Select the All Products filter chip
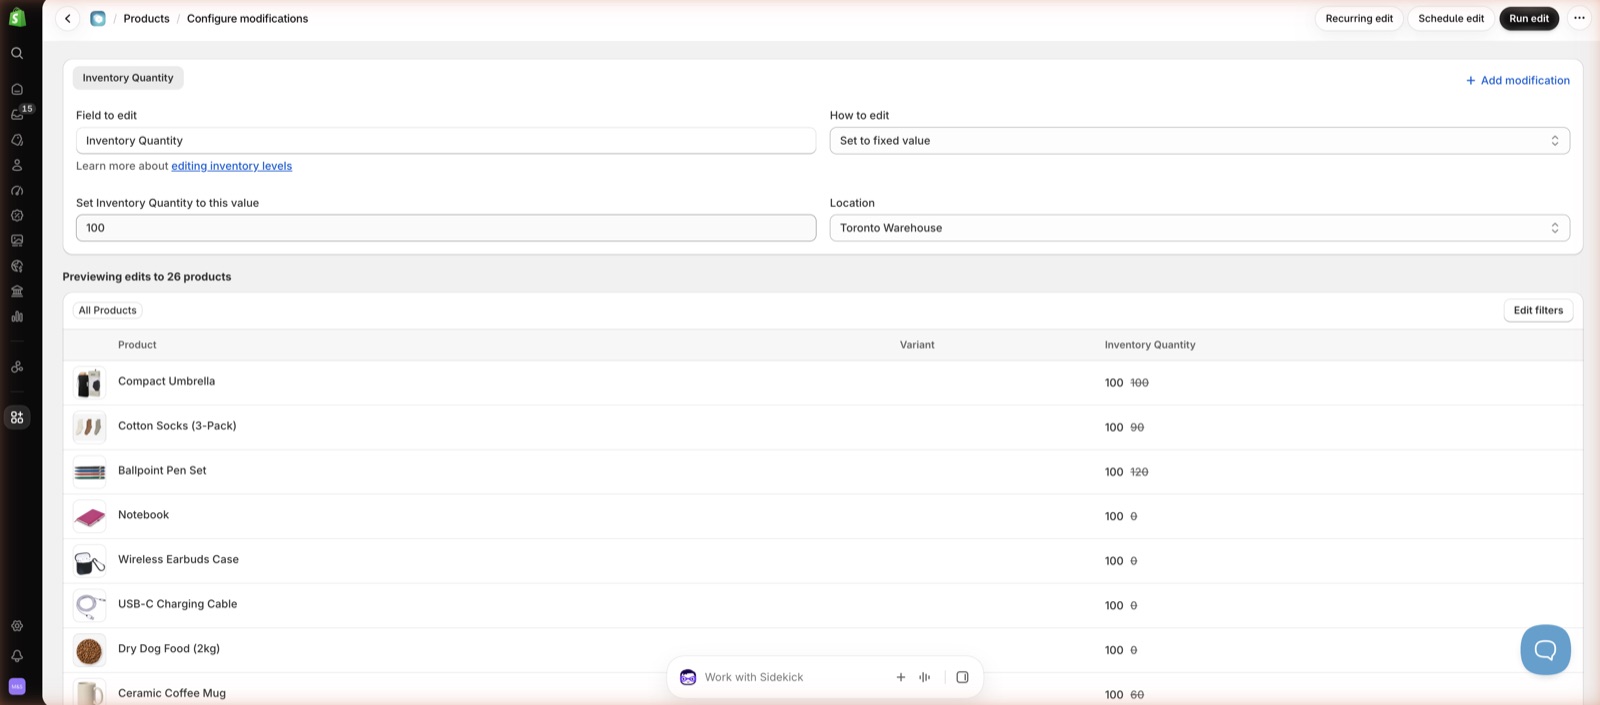The height and width of the screenshot is (705, 1600). tap(107, 310)
